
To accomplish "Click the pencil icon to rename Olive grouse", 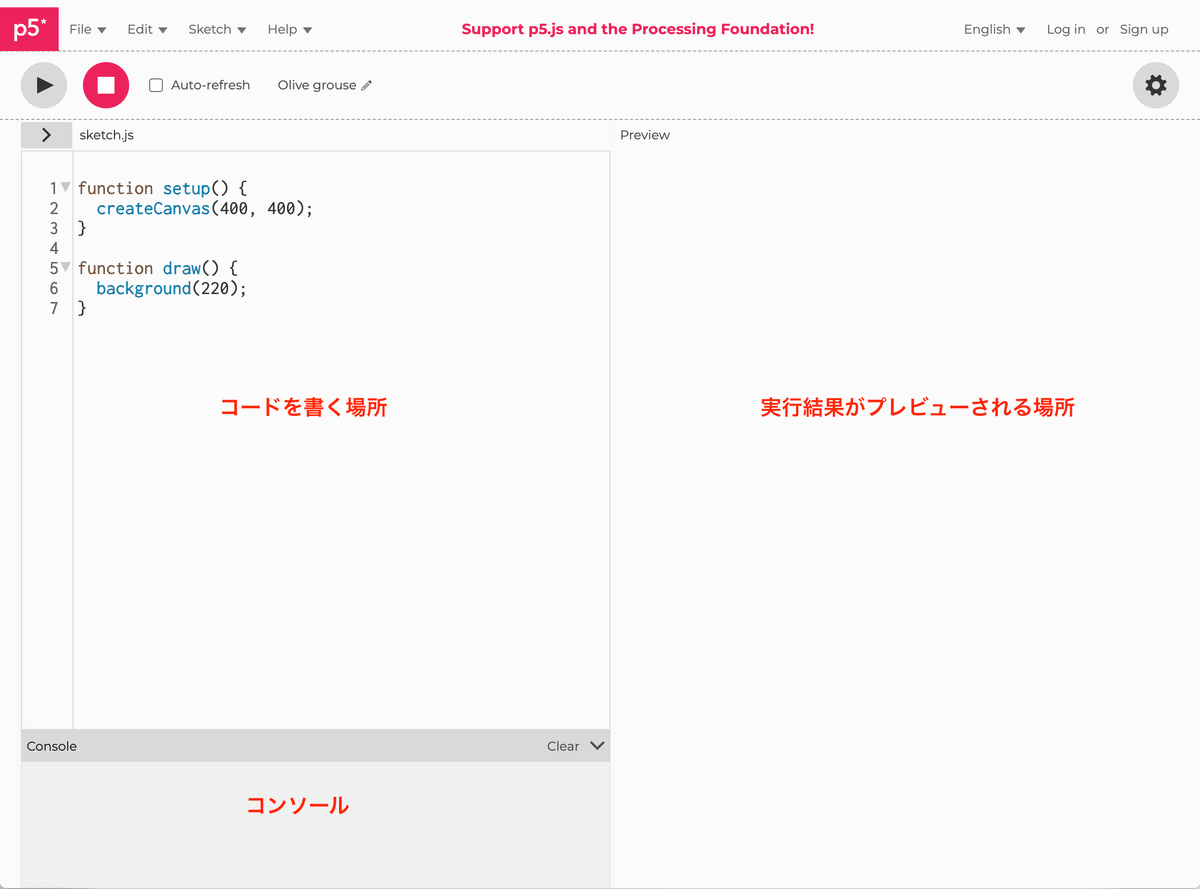I will point(366,85).
